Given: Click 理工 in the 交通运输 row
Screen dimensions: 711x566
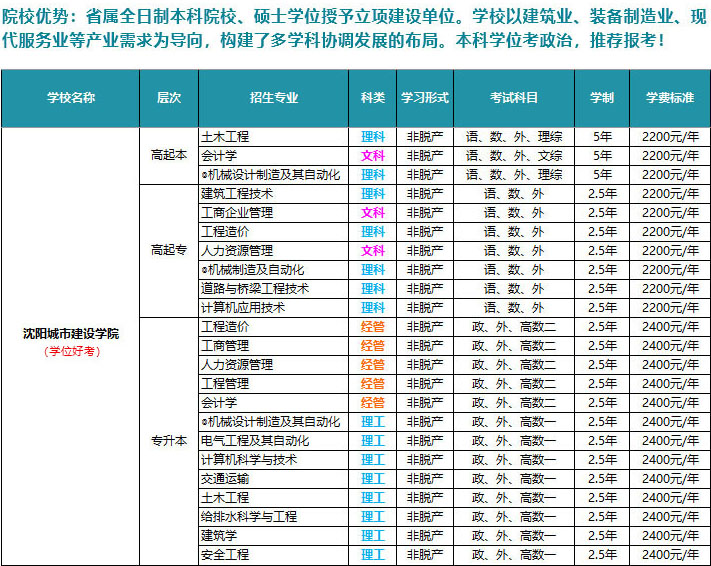Looking at the screenshot, I should 373,479.
